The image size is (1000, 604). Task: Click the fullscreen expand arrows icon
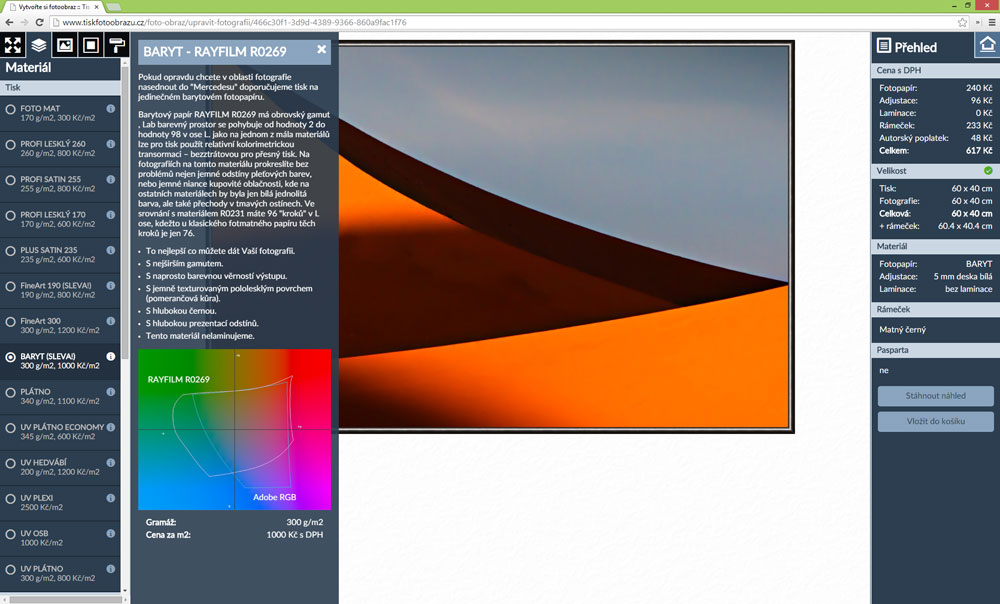(13, 45)
